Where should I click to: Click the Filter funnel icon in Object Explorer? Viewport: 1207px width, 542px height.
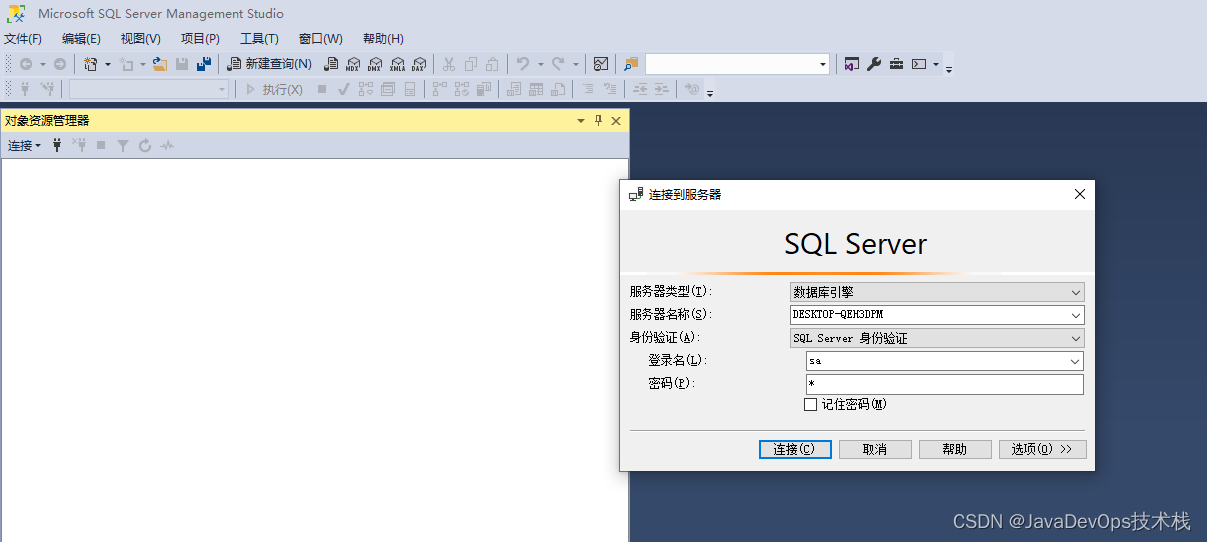[123, 146]
